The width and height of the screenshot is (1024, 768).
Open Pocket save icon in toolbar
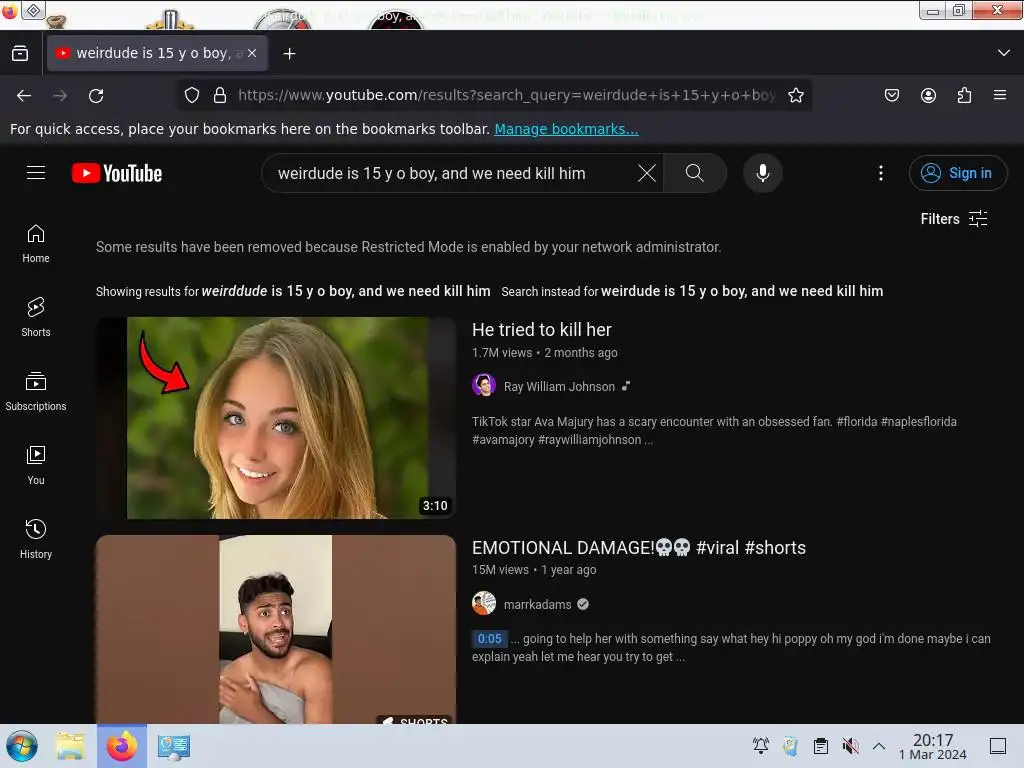[x=891, y=95]
